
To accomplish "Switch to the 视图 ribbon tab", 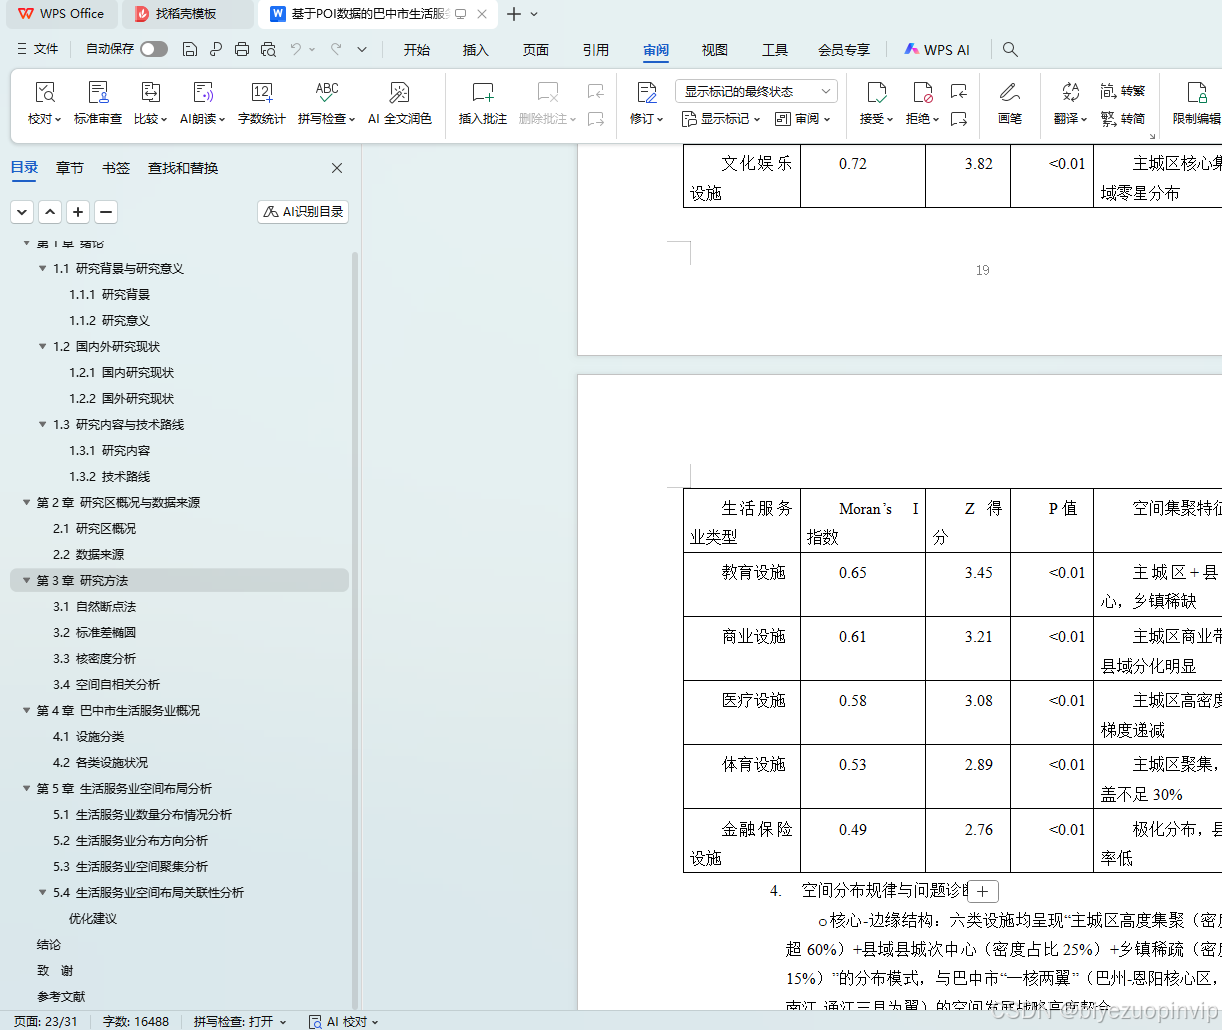I will pyautogui.click(x=715, y=50).
